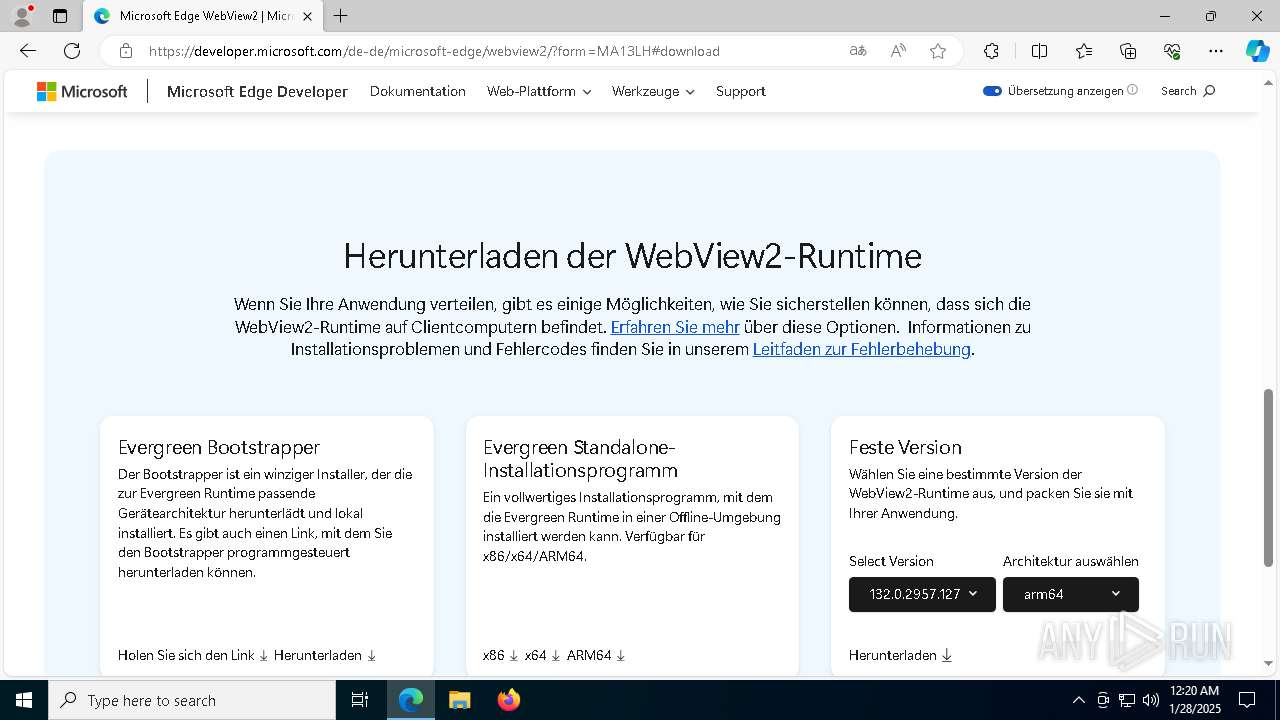Open Task View on taskbar
Image resolution: width=1280 pixels, height=720 pixels.
point(360,700)
